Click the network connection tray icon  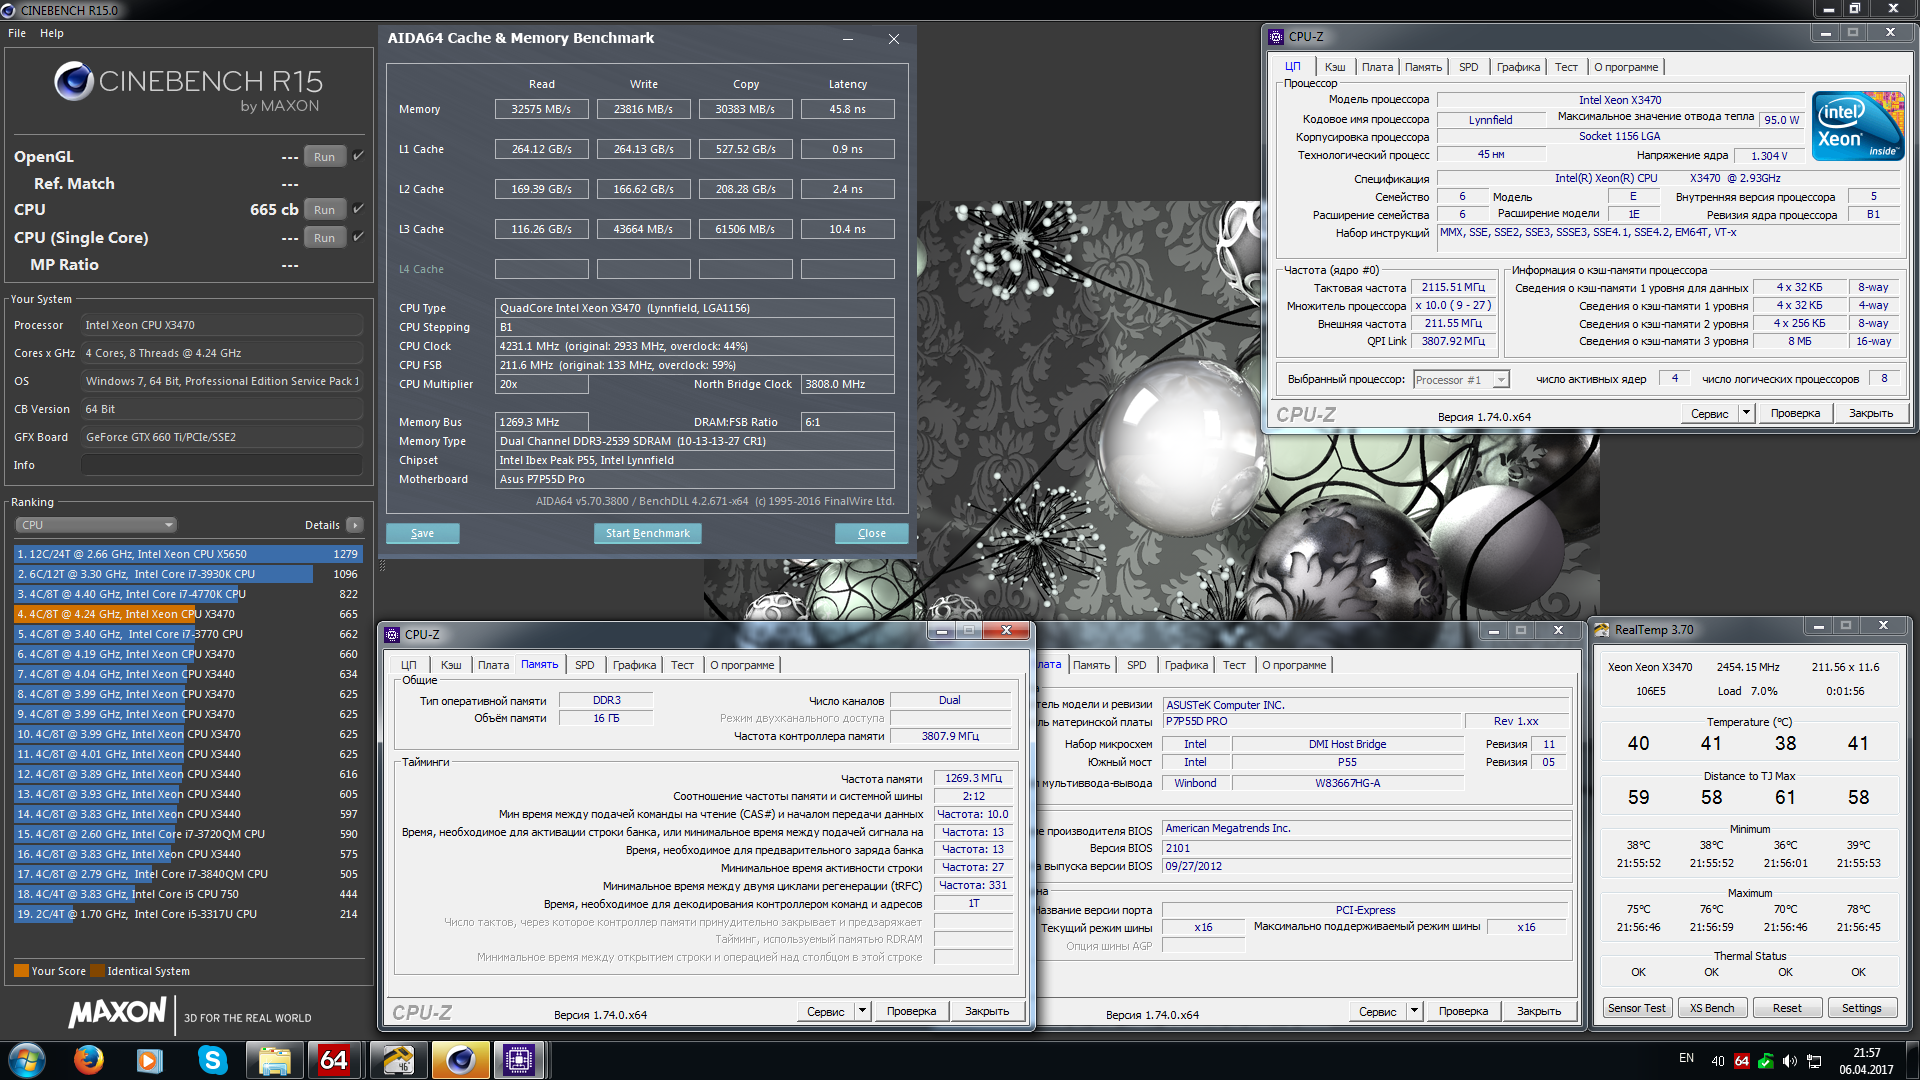click(x=1814, y=1061)
